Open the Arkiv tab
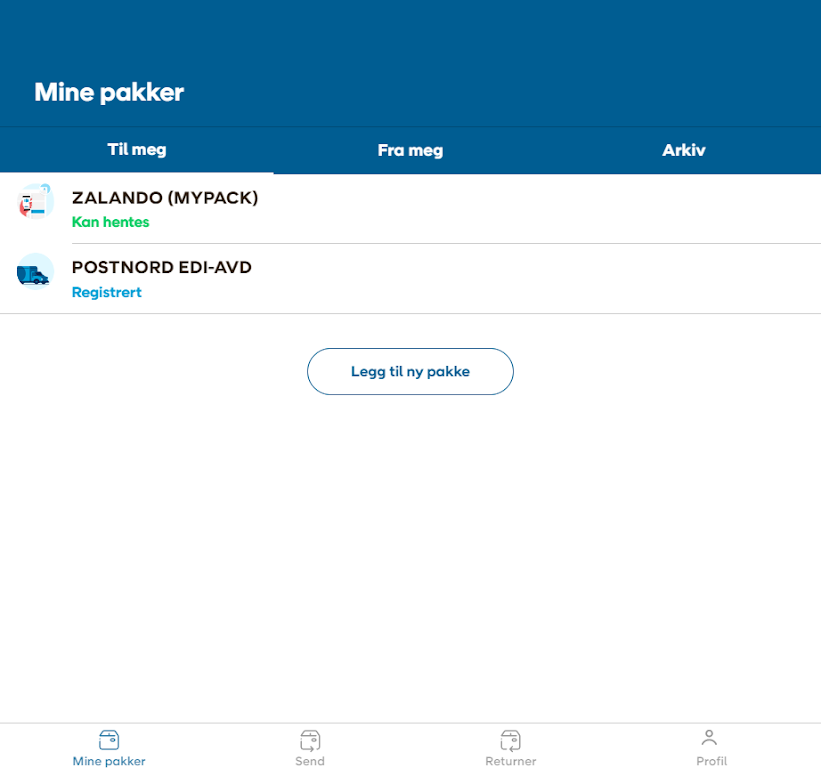 pos(684,151)
